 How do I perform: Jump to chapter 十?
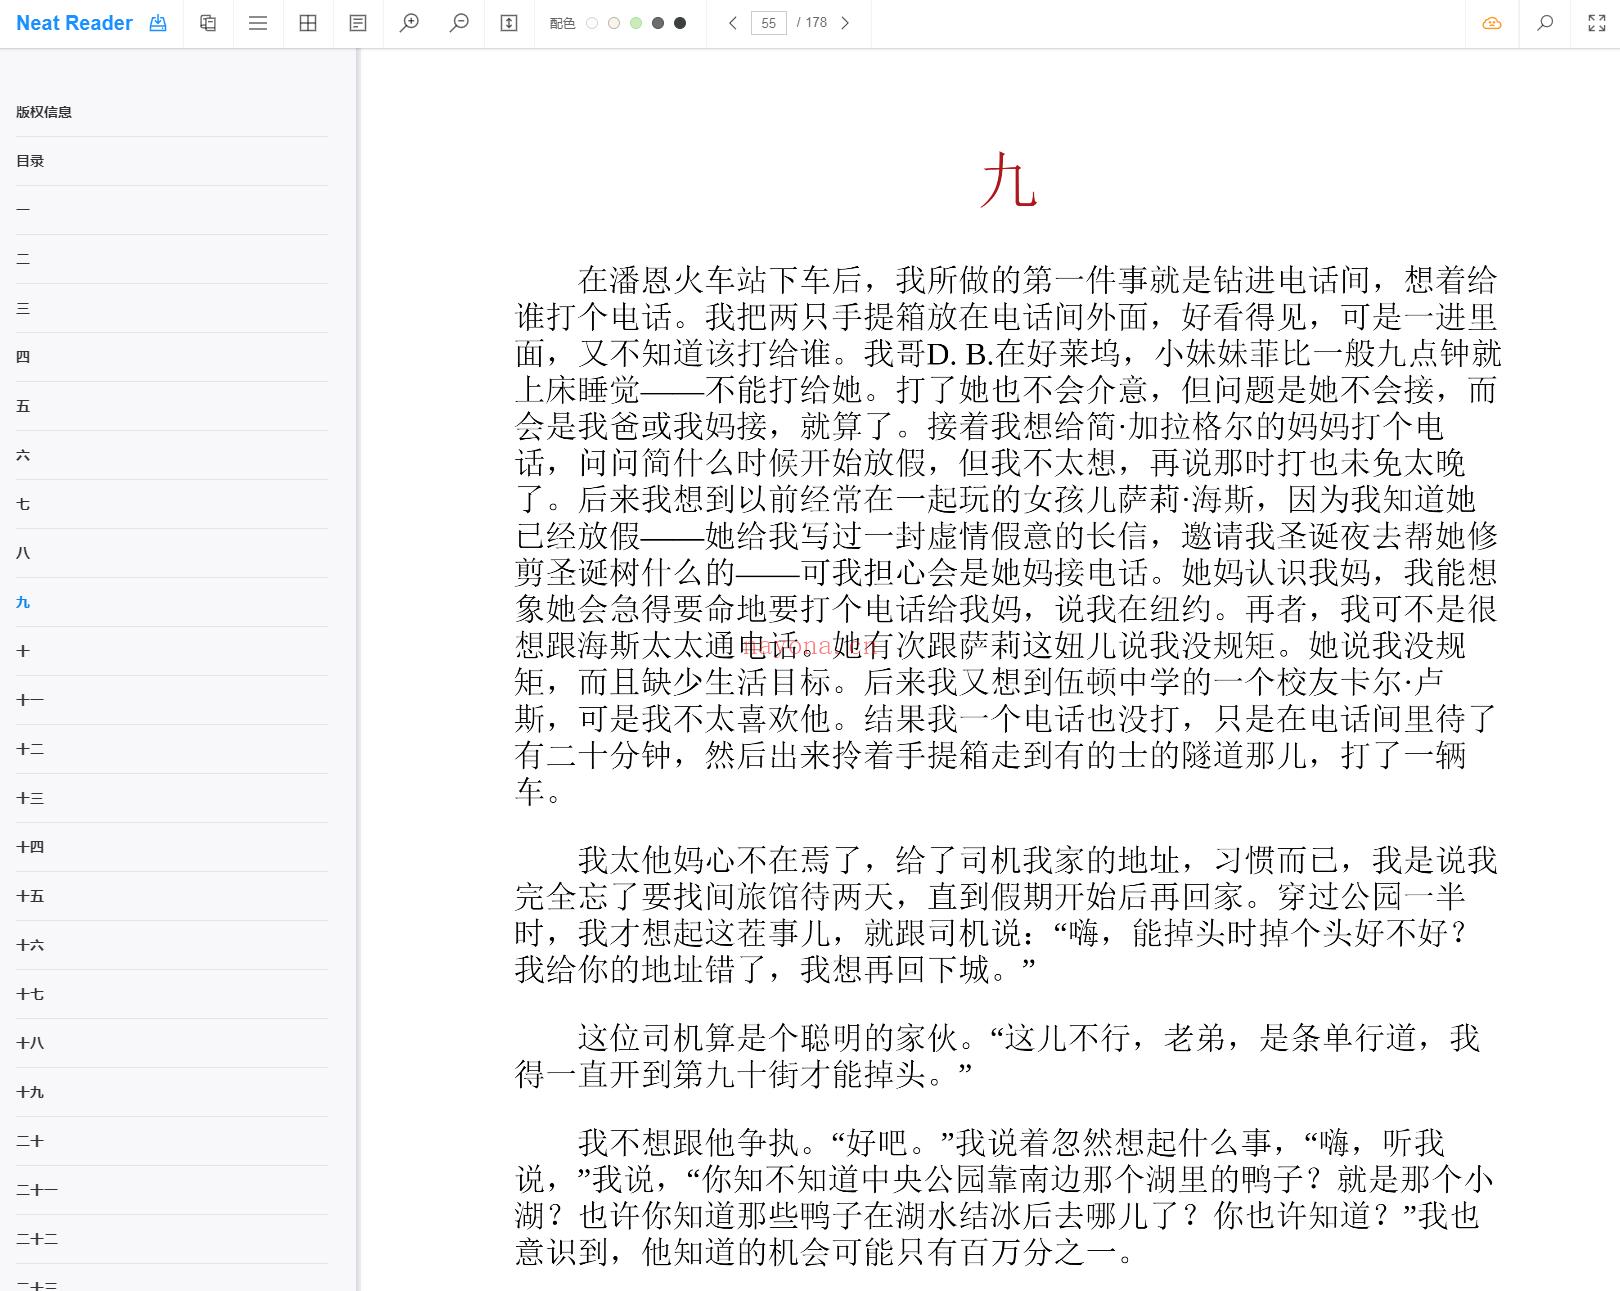click(172, 651)
